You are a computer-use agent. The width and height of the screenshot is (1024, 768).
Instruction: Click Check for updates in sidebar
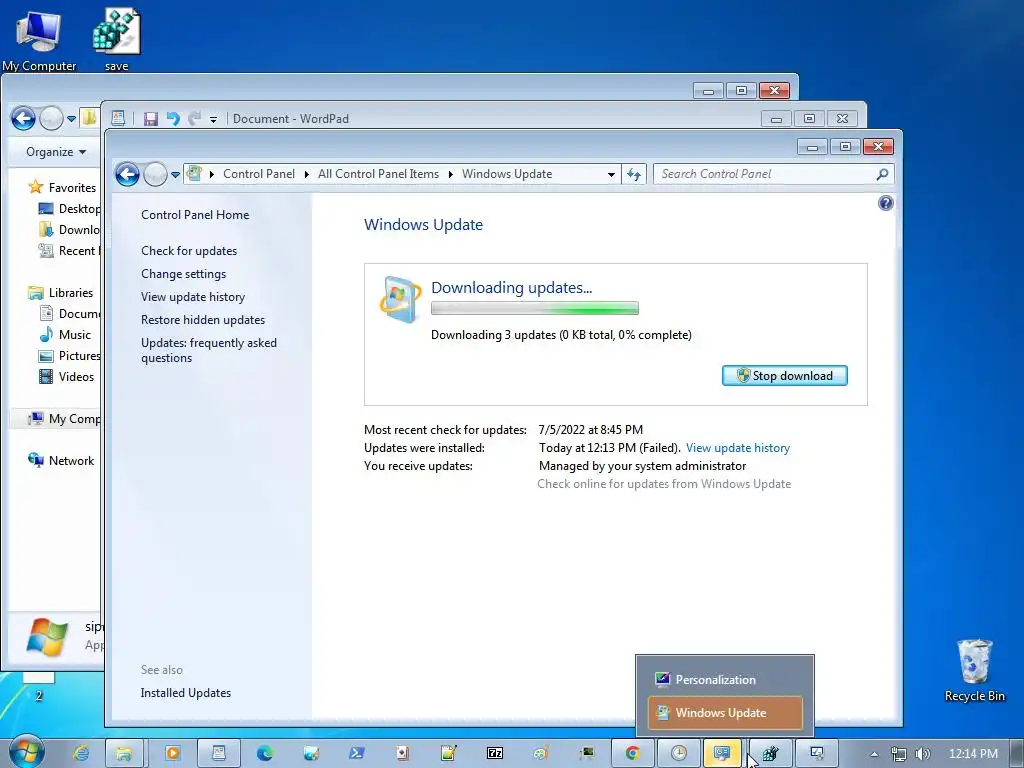pyautogui.click(x=189, y=251)
